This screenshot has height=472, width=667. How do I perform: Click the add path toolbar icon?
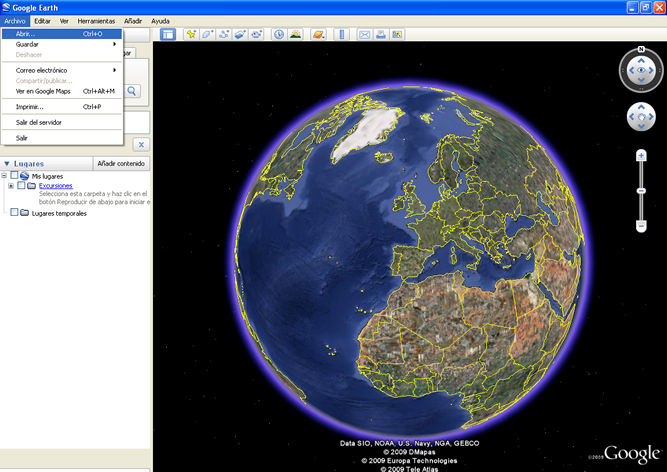coord(224,34)
